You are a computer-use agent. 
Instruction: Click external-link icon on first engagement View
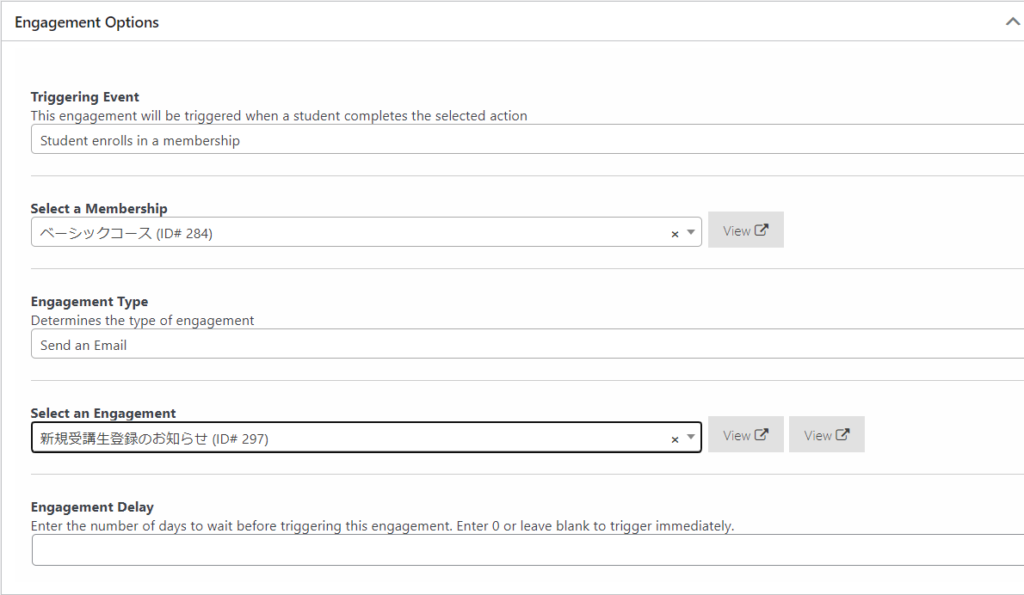[x=761, y=434]
